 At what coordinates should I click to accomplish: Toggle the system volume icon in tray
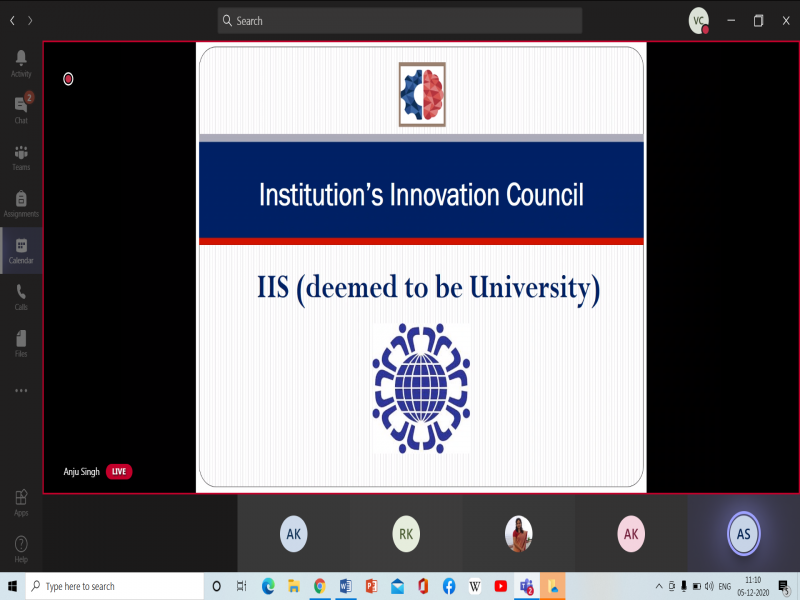pos(708,586)
